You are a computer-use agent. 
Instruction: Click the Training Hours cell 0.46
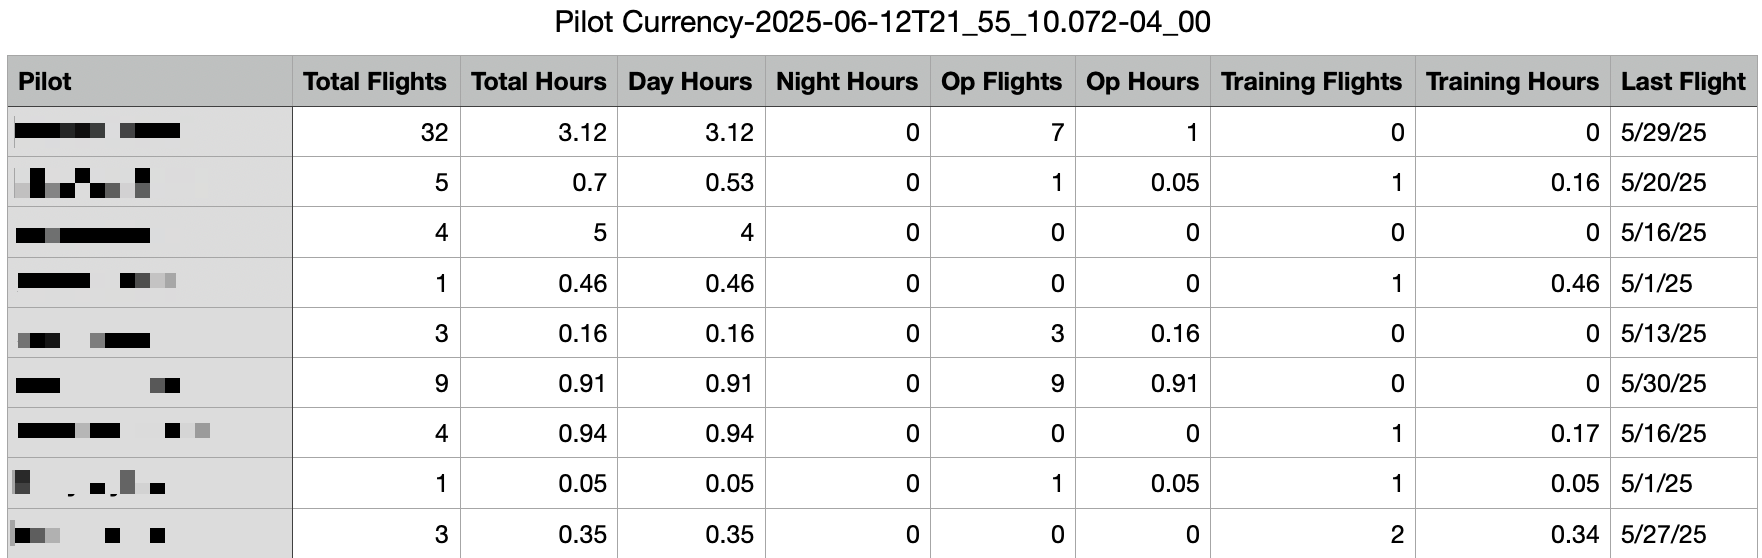point(1513,283)
